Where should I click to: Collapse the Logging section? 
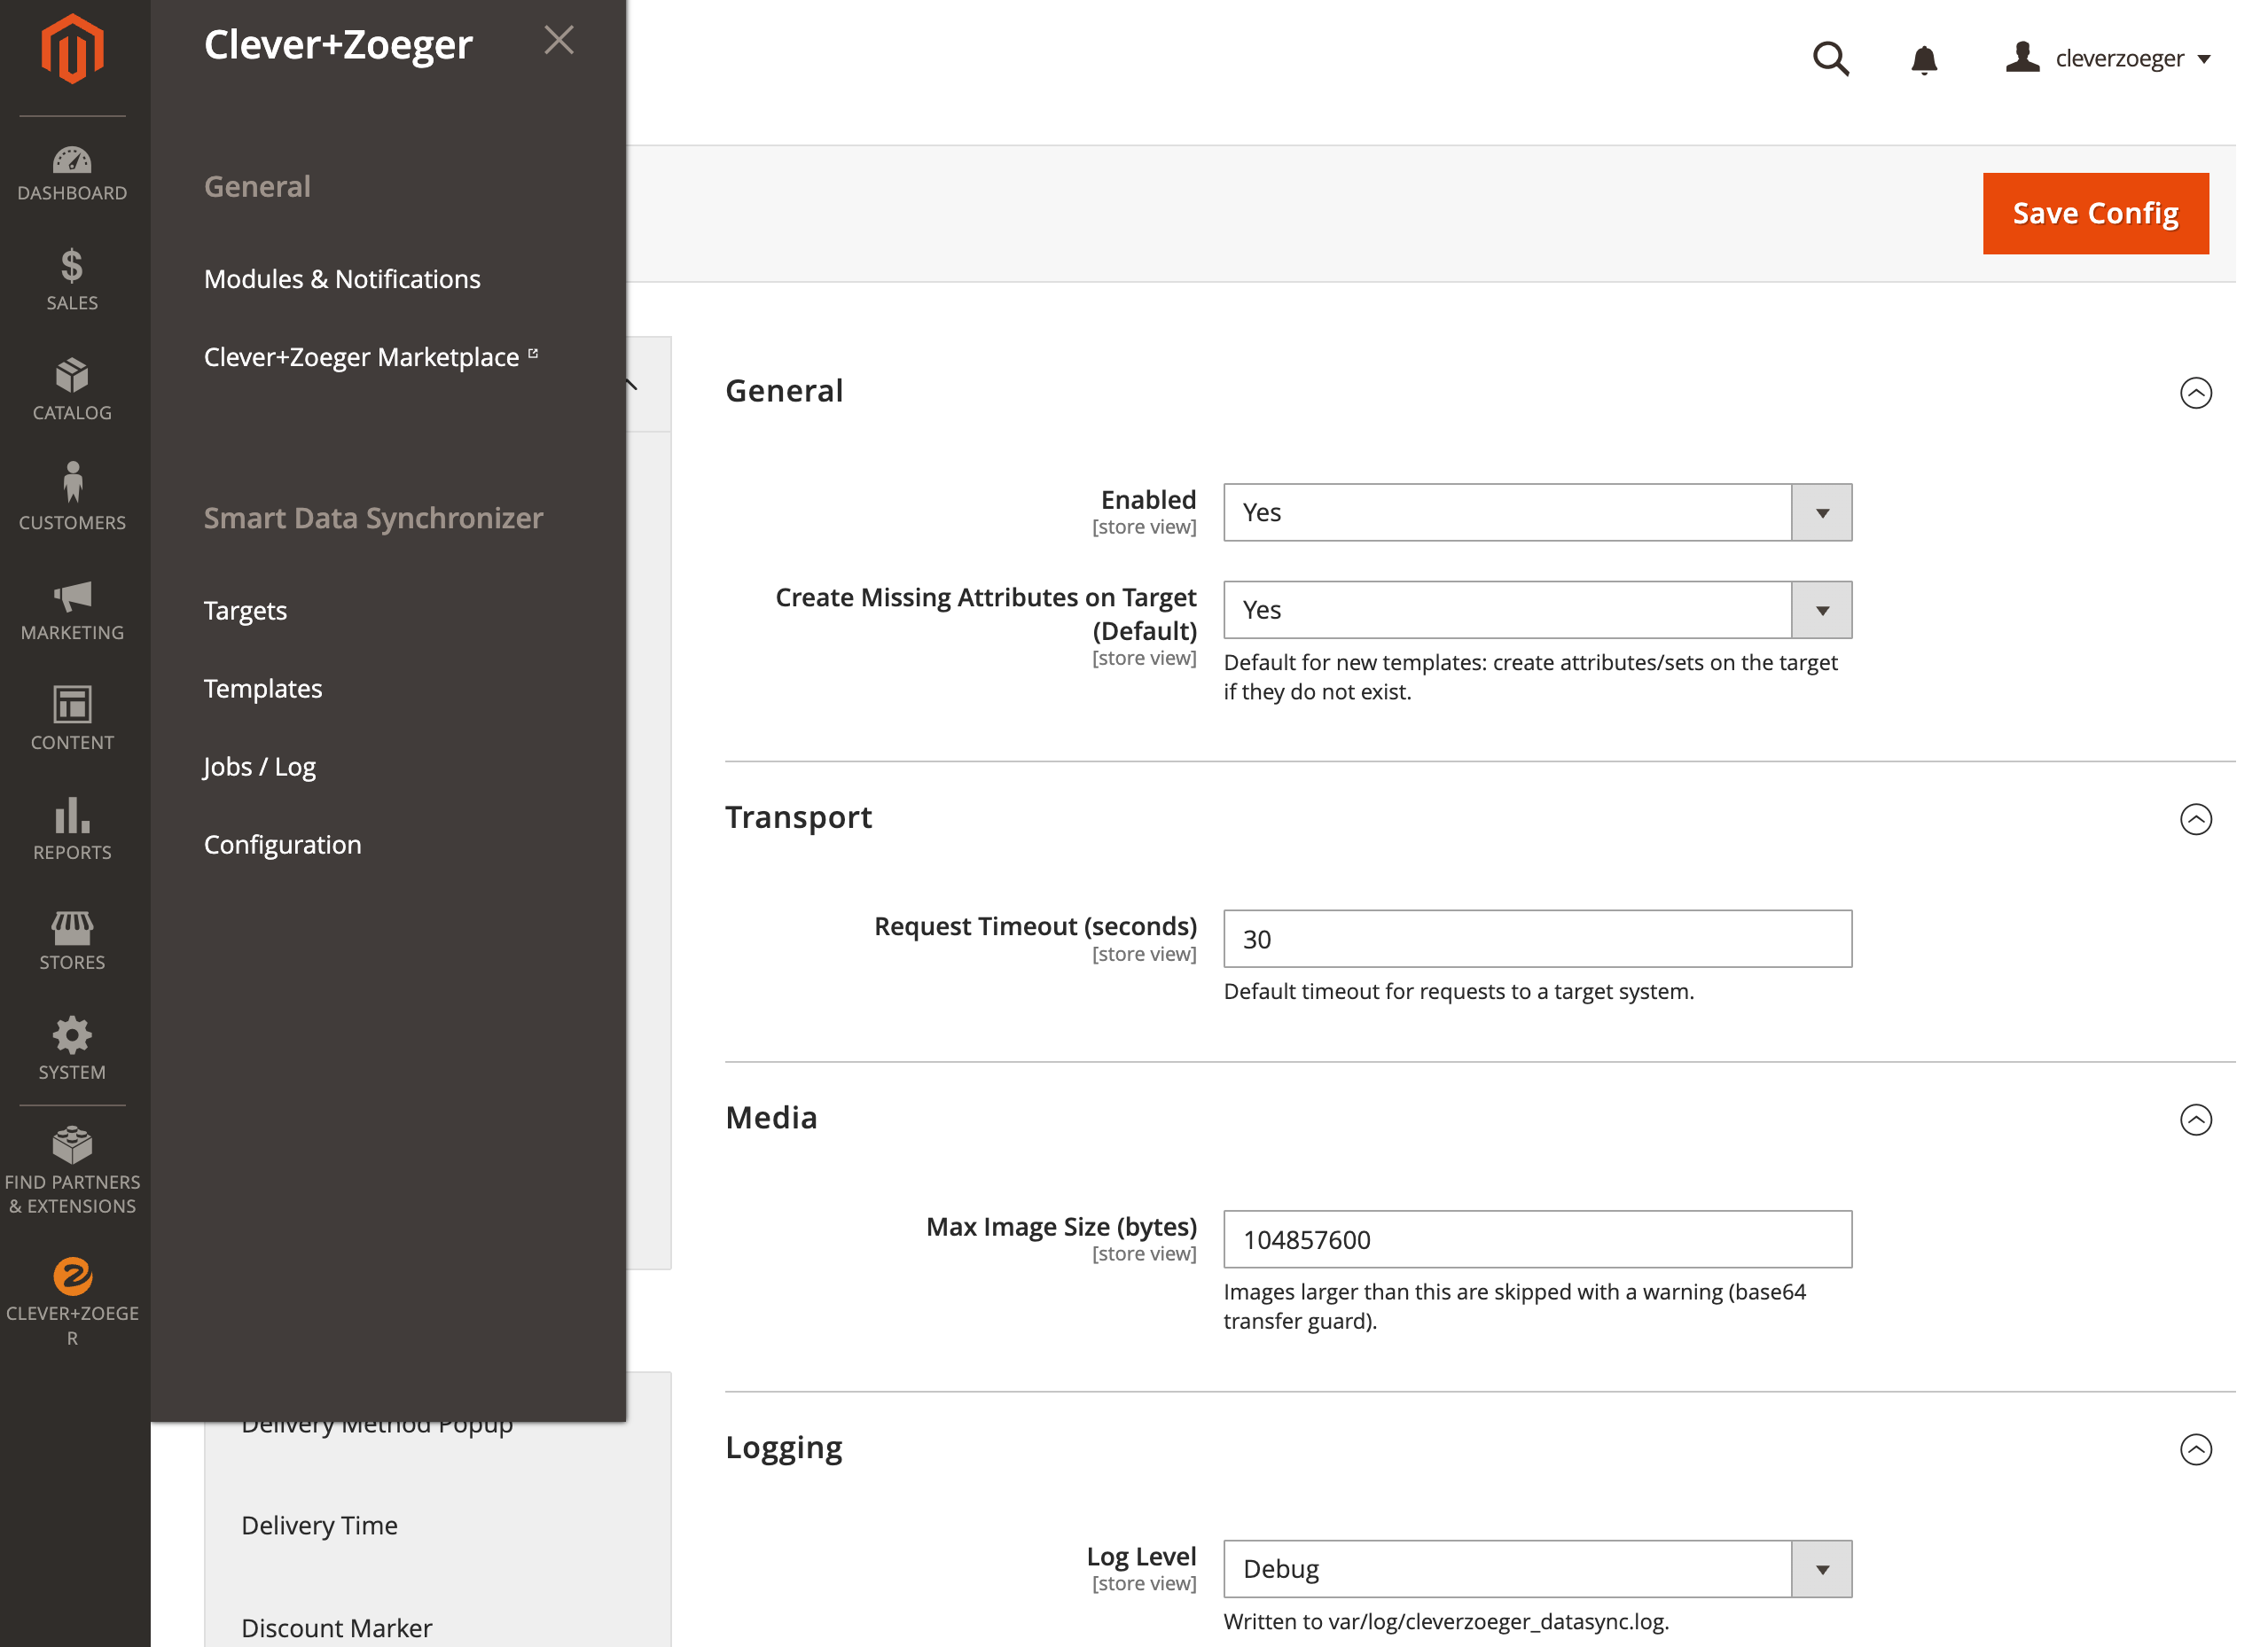pos(2195,1449)
